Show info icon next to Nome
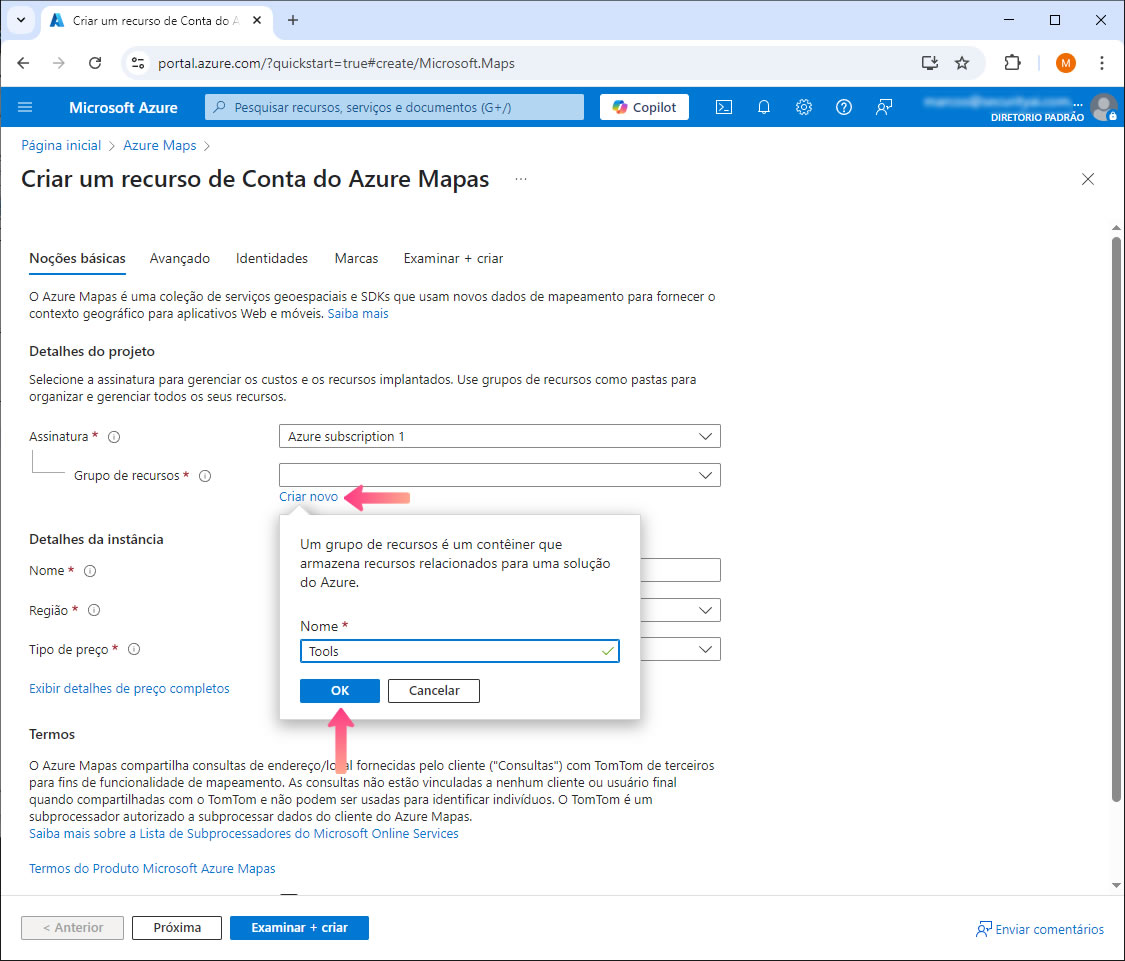1125x961 pixels. (x=90, y=571)
